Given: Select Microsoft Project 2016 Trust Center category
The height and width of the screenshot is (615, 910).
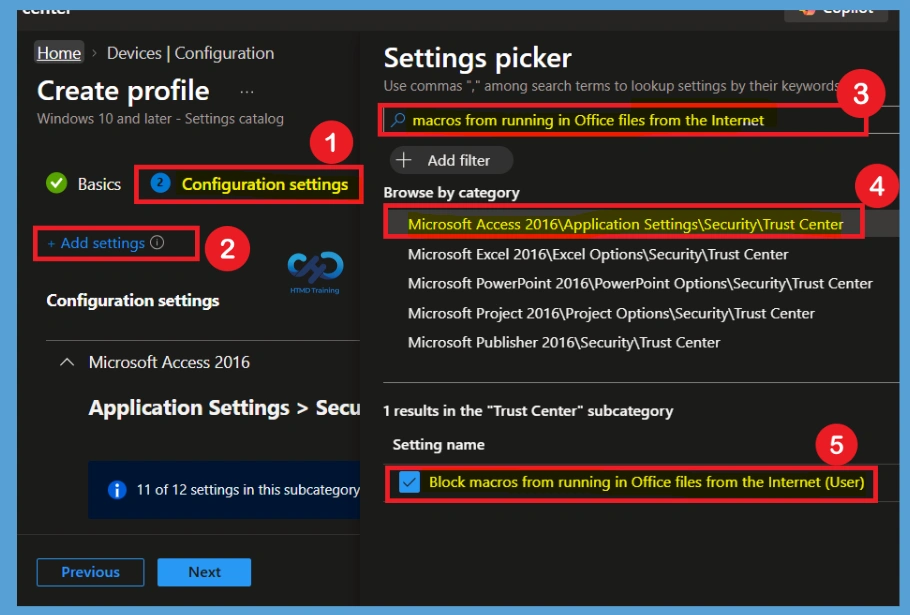Looking at the screenshot, I should tap(611, 313).
